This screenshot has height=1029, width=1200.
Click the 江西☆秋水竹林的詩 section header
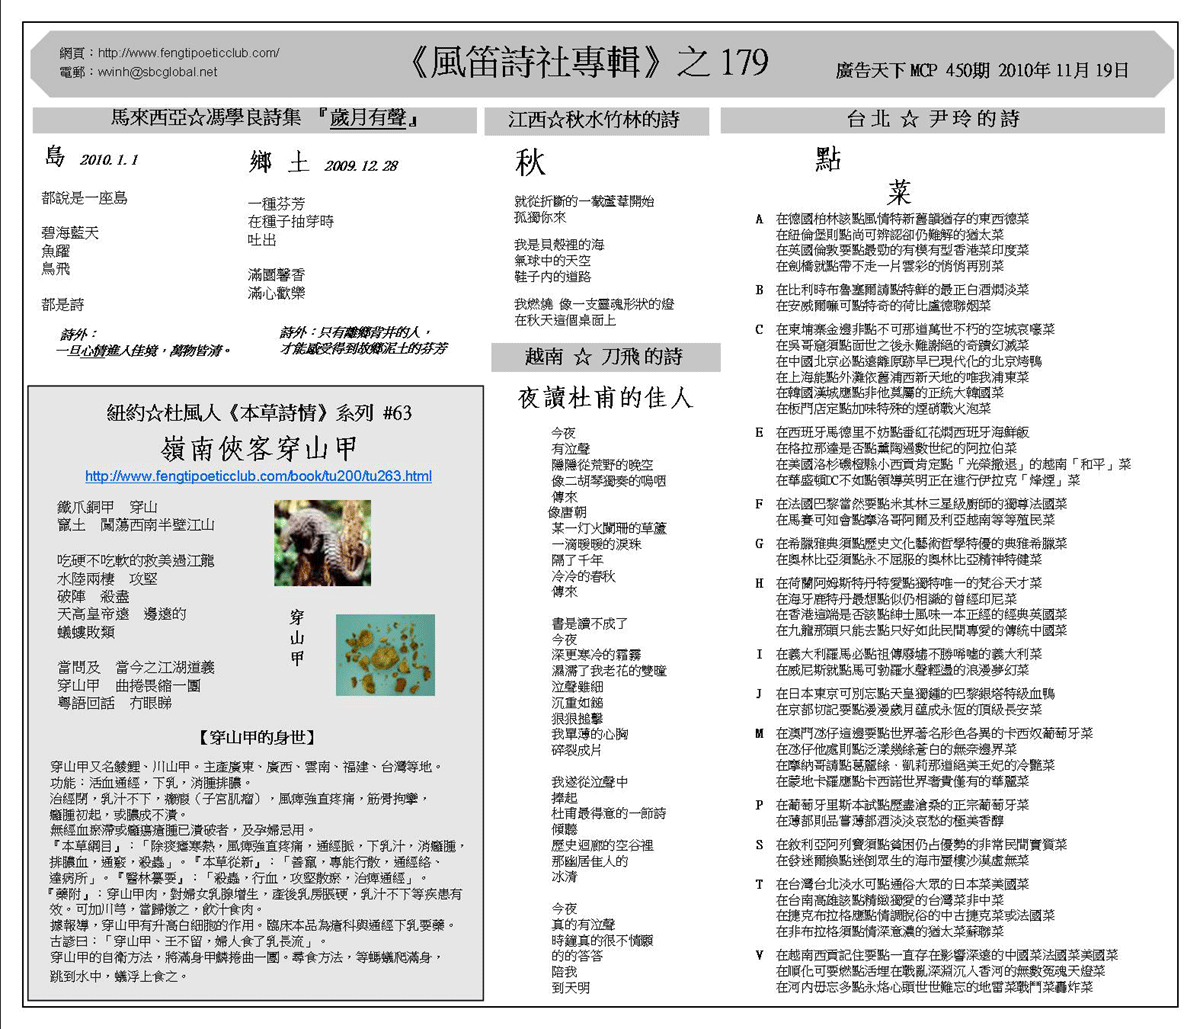pyautogui.click(x=594, y=120)
